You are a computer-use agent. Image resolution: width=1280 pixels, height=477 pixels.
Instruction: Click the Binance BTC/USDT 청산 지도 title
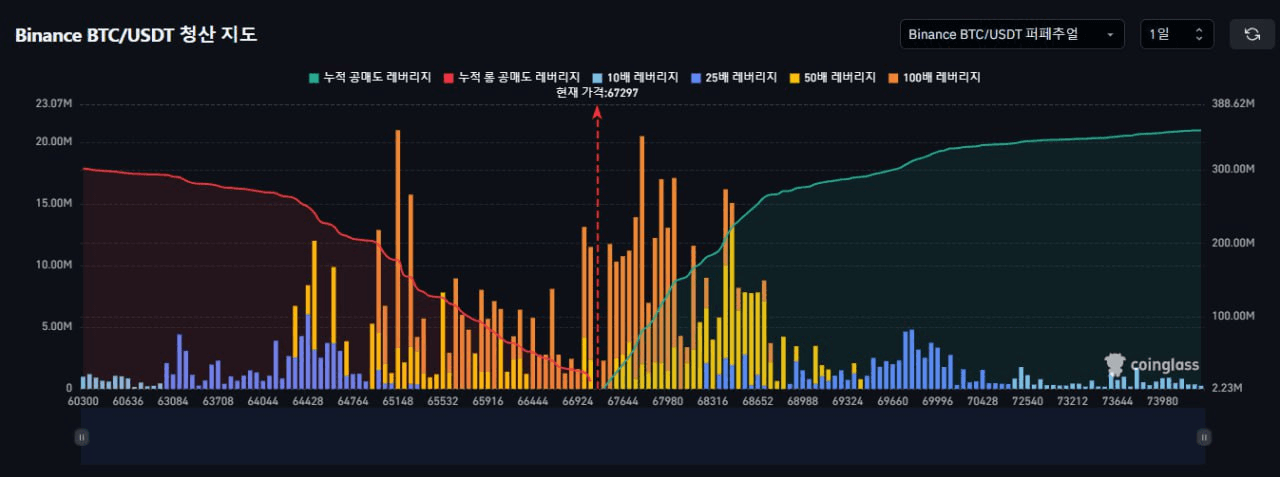click(136, 35)
